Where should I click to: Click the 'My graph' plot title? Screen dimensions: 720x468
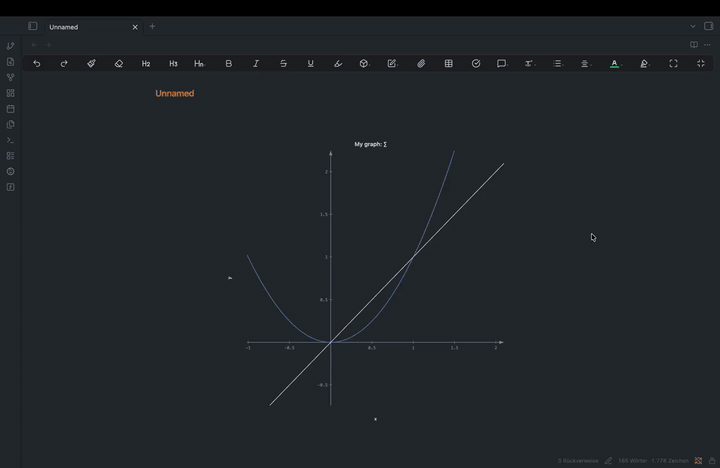click(x=371, y=144)
